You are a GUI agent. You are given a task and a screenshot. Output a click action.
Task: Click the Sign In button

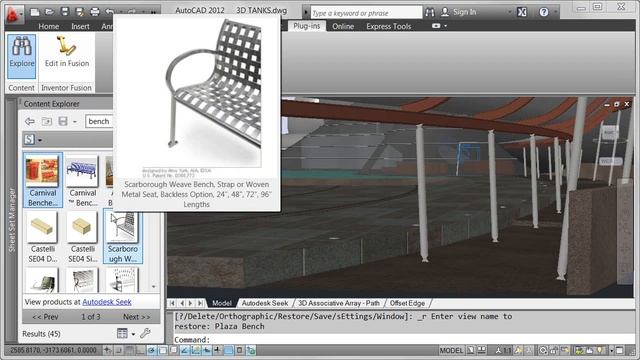tap(459, 12)
